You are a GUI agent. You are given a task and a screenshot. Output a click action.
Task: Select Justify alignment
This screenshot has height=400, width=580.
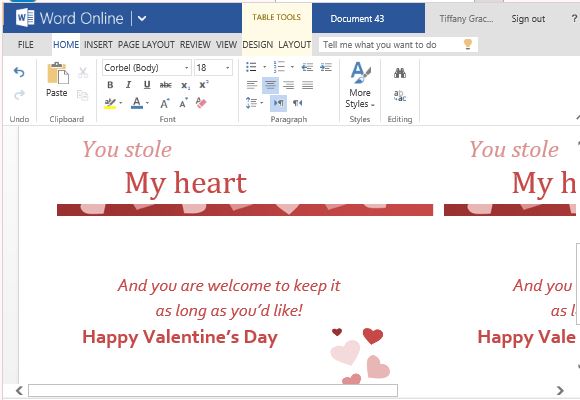click(307, 85)
